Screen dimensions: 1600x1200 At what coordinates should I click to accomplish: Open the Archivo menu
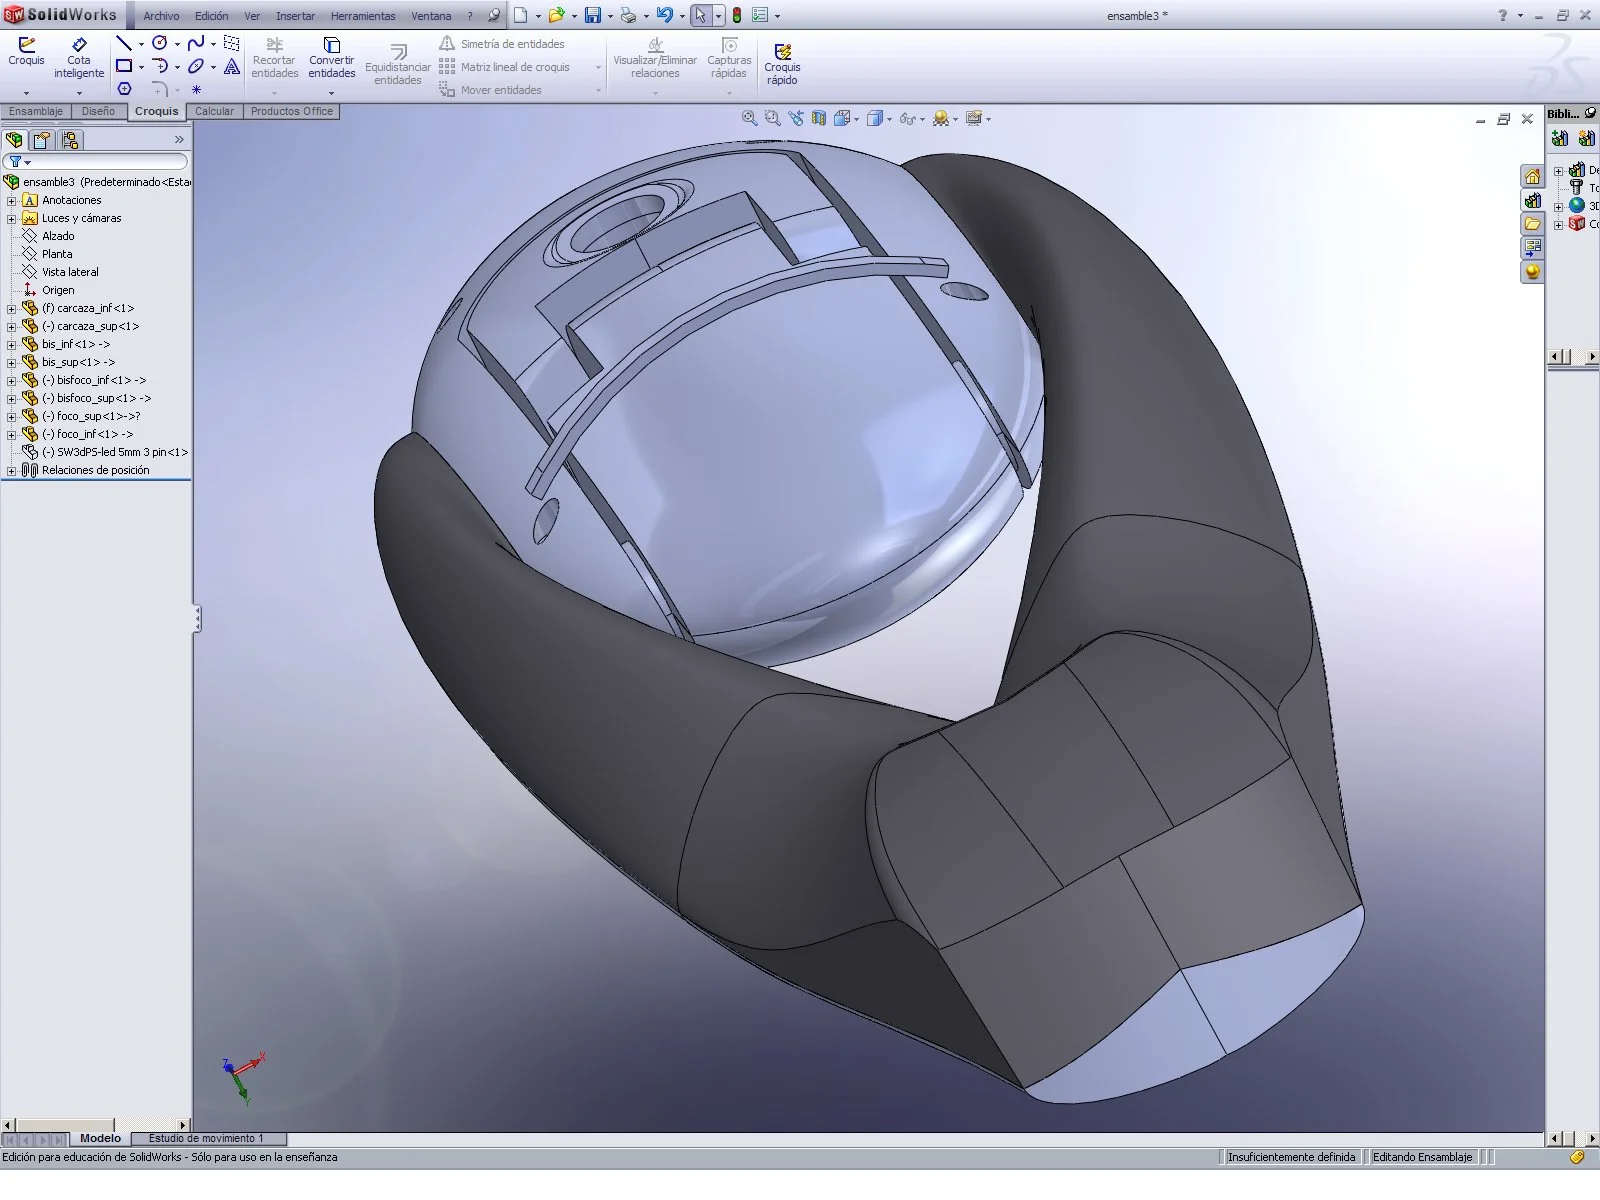[161, 16]
